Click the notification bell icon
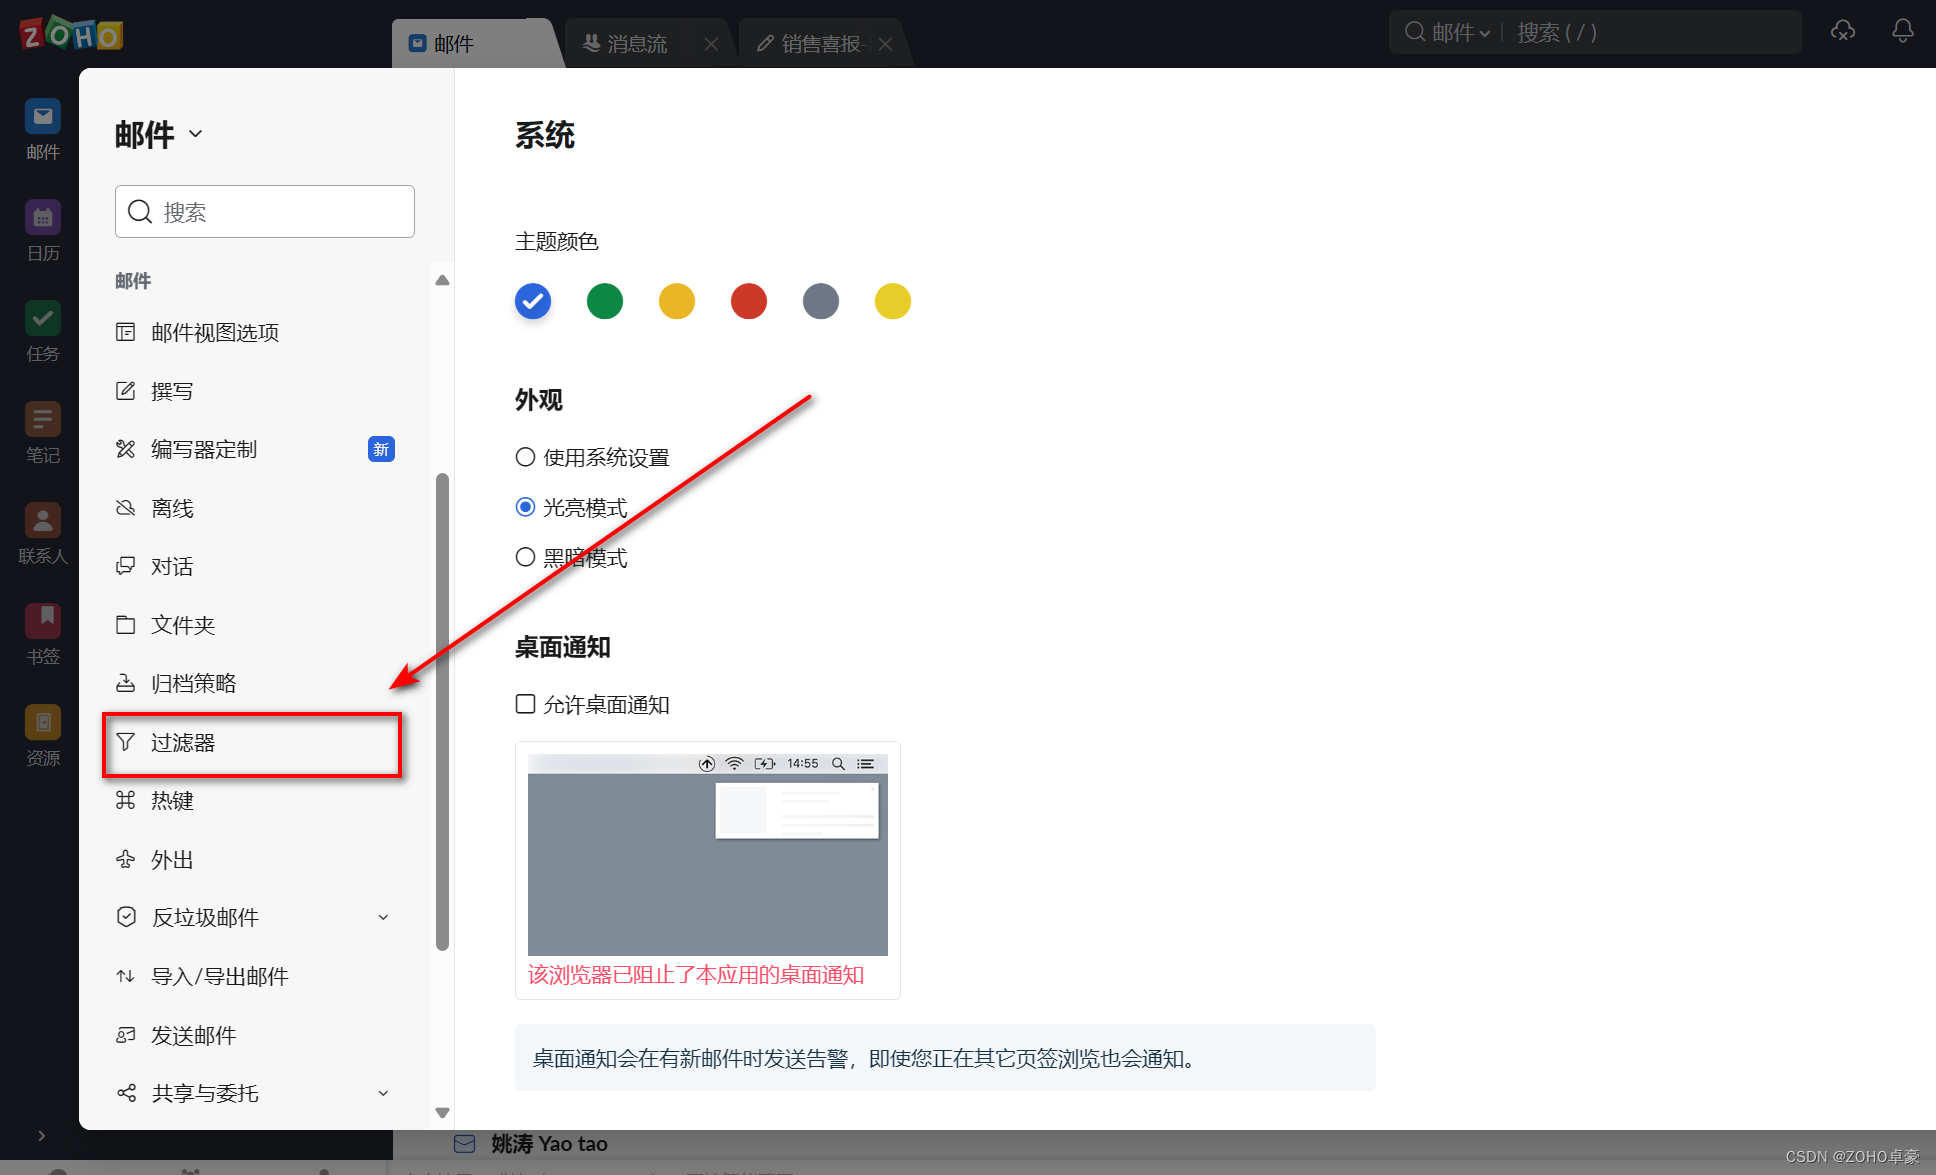 [1902, 32]
